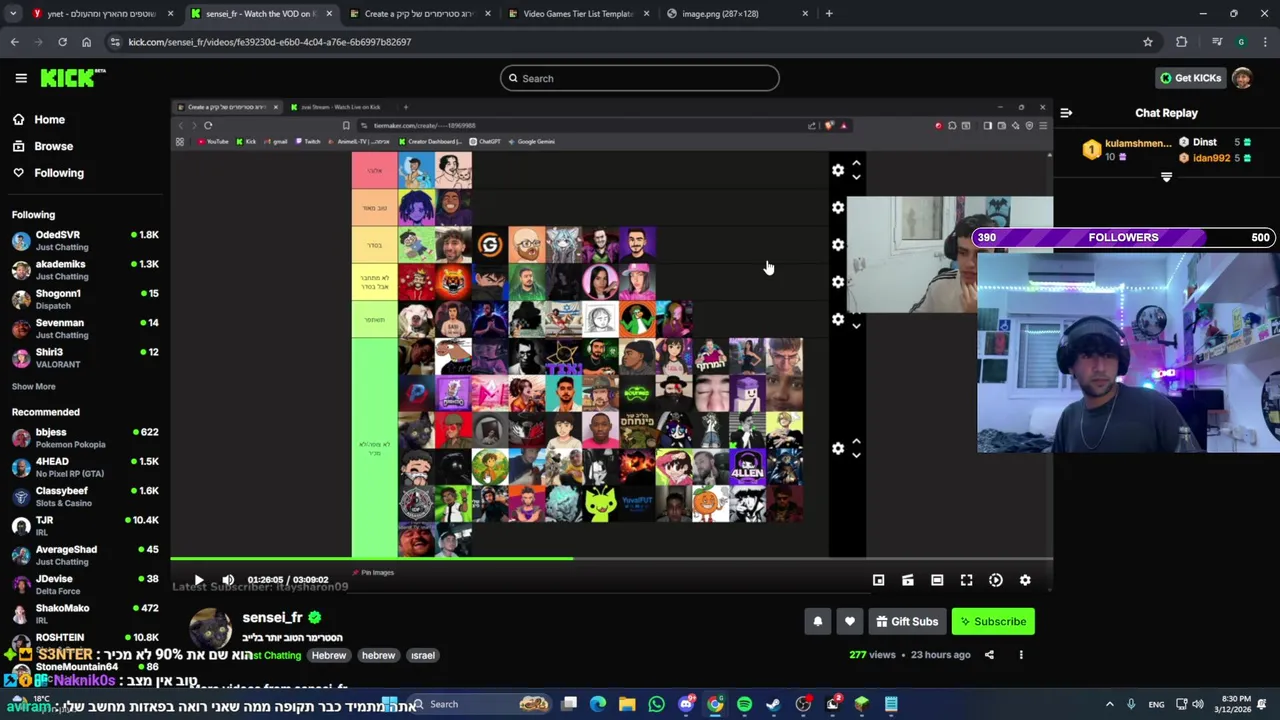Open Spotify from the taskbar

coord(744,704)
